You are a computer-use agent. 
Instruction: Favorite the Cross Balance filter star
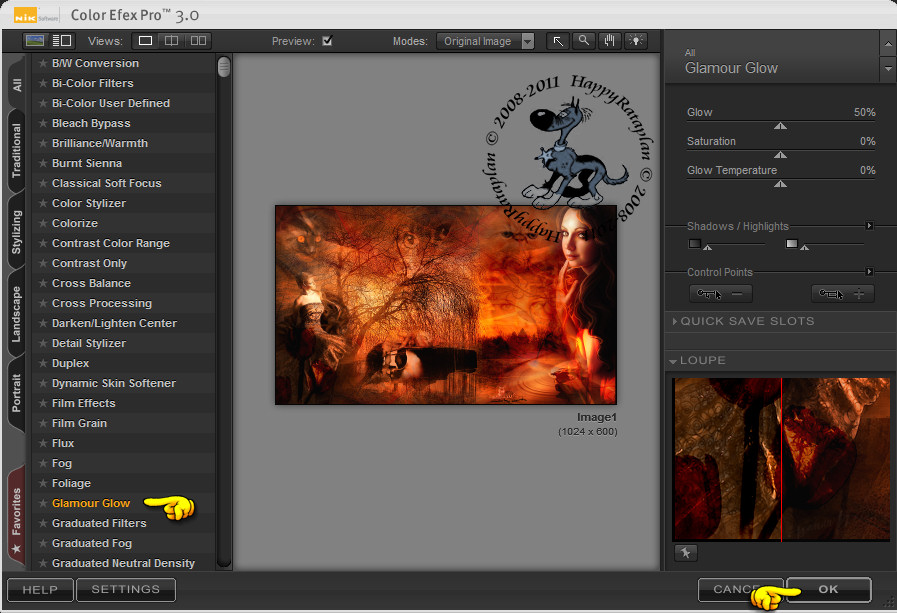point(42,283)
